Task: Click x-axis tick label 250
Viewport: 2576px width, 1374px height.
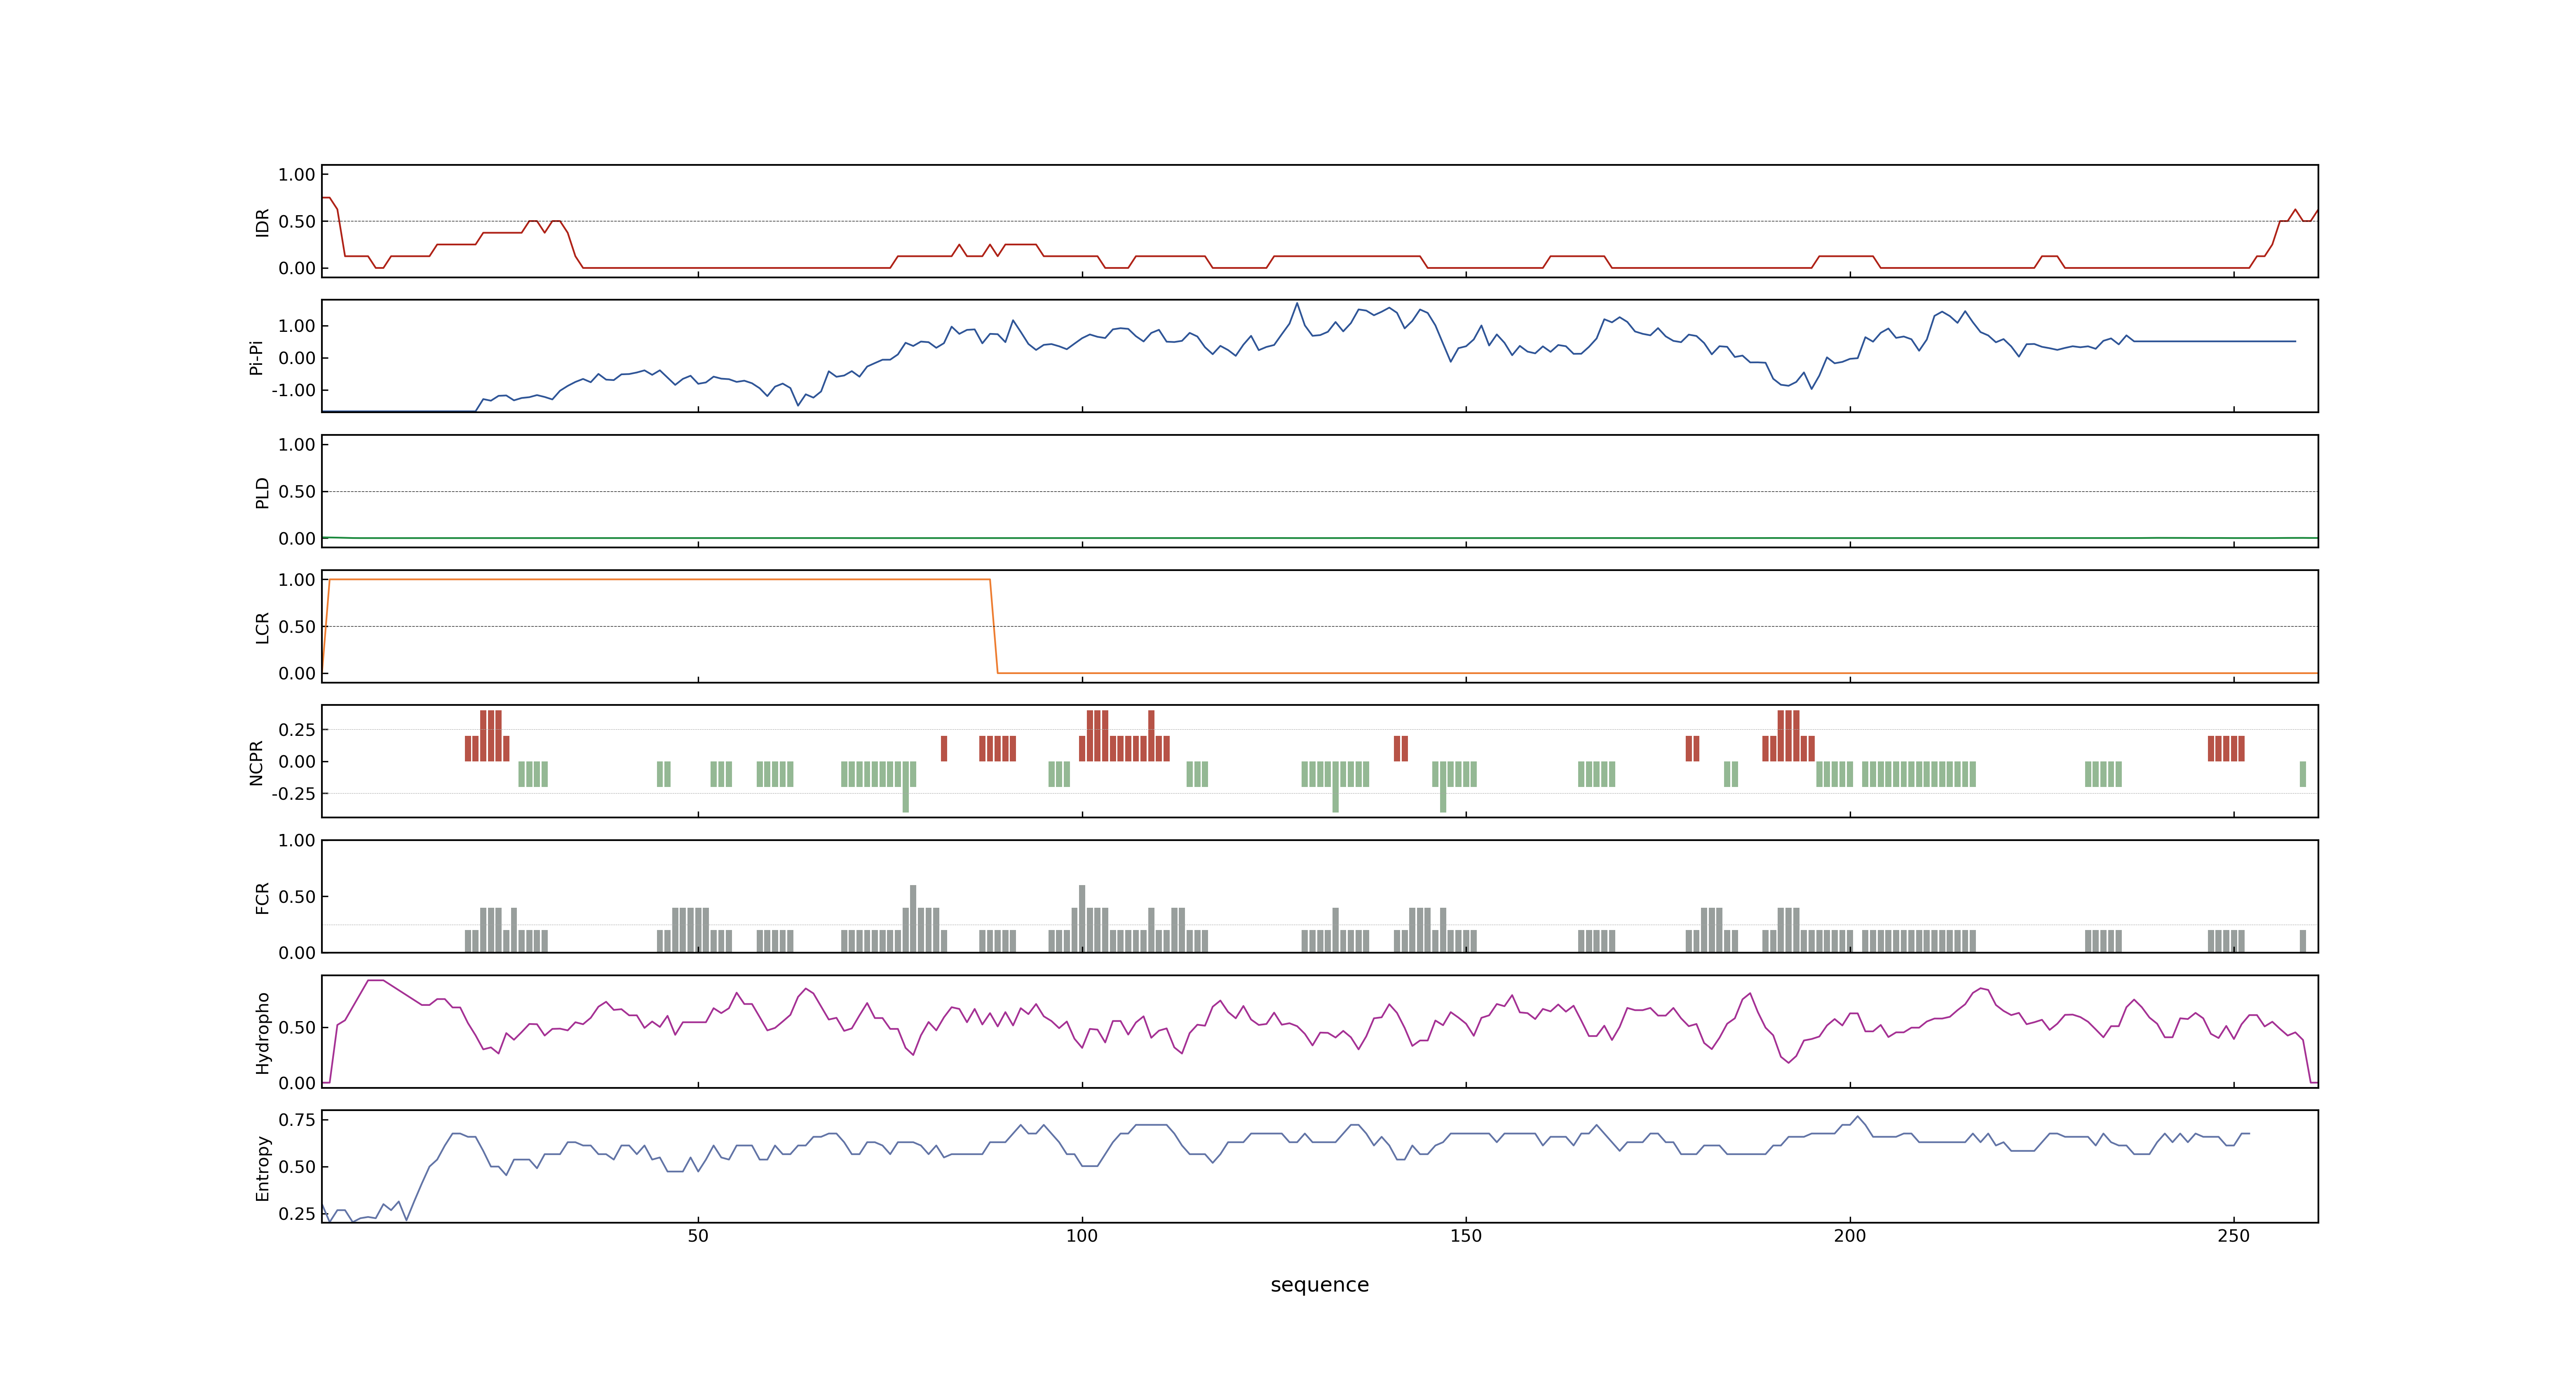Action: (2234, 1236)
